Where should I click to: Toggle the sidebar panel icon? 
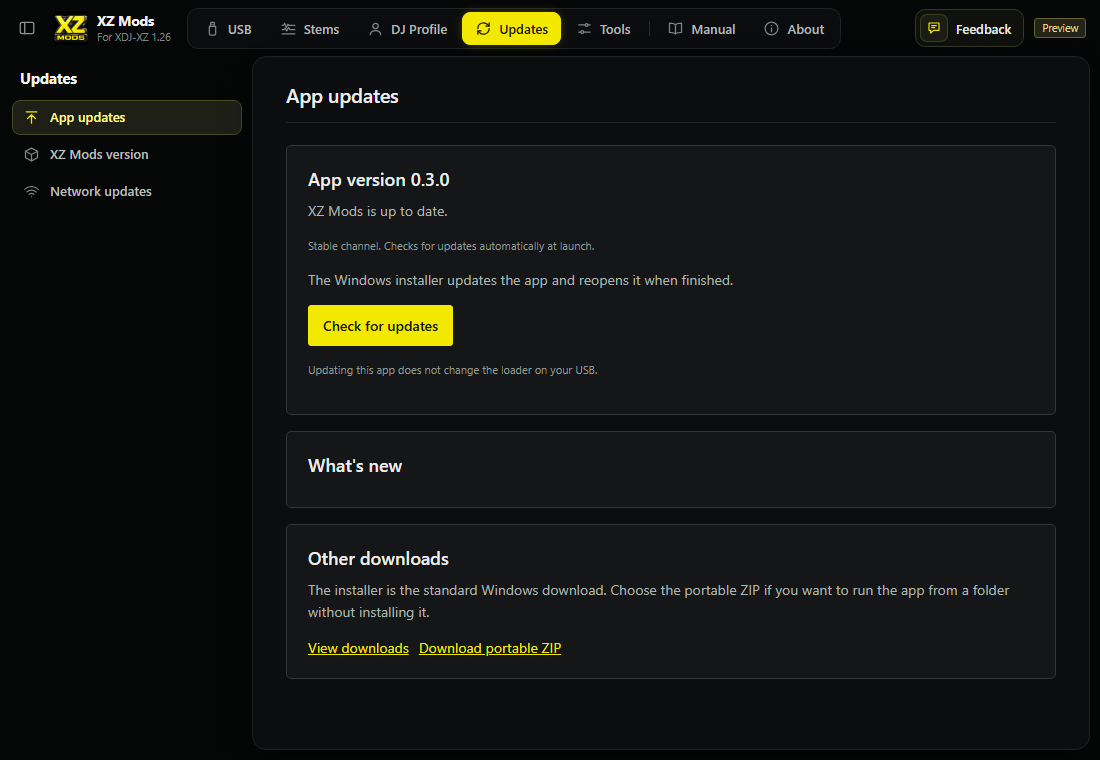point(27,28)
